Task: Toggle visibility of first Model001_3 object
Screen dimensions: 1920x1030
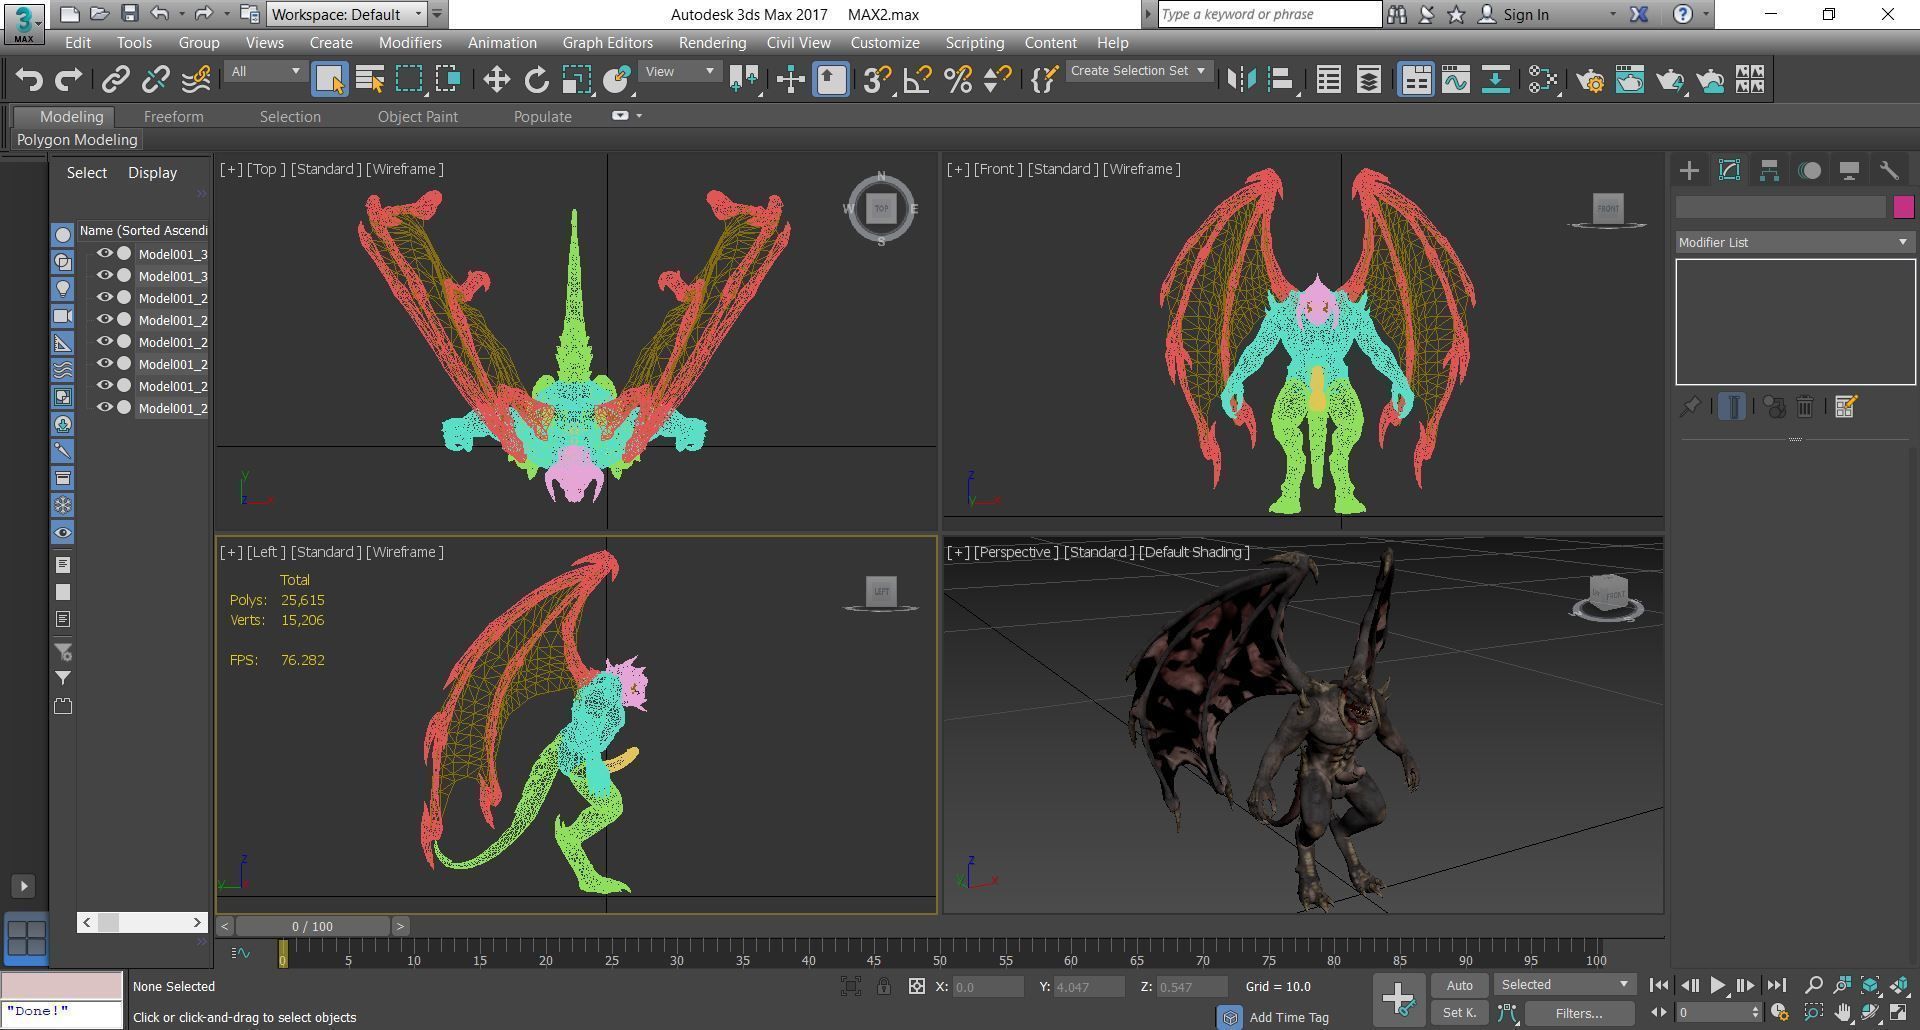Action: point(104,254)
